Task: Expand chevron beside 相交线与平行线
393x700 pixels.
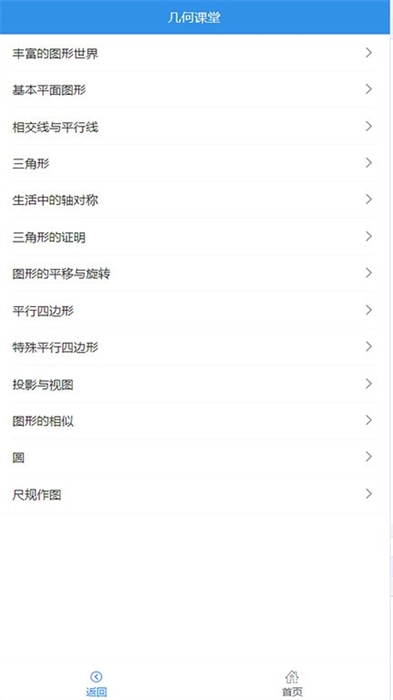Action: click(x=368, y=126)
